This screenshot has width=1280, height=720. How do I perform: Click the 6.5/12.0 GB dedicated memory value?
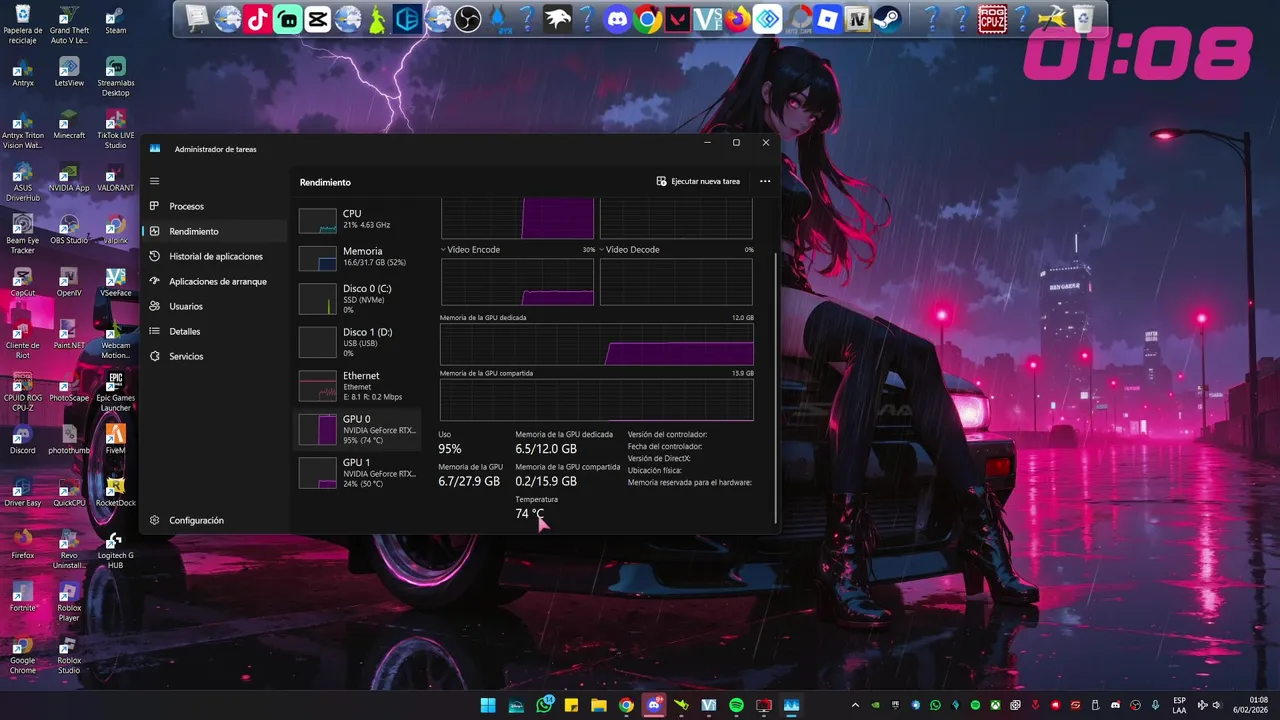click(546, 449)
